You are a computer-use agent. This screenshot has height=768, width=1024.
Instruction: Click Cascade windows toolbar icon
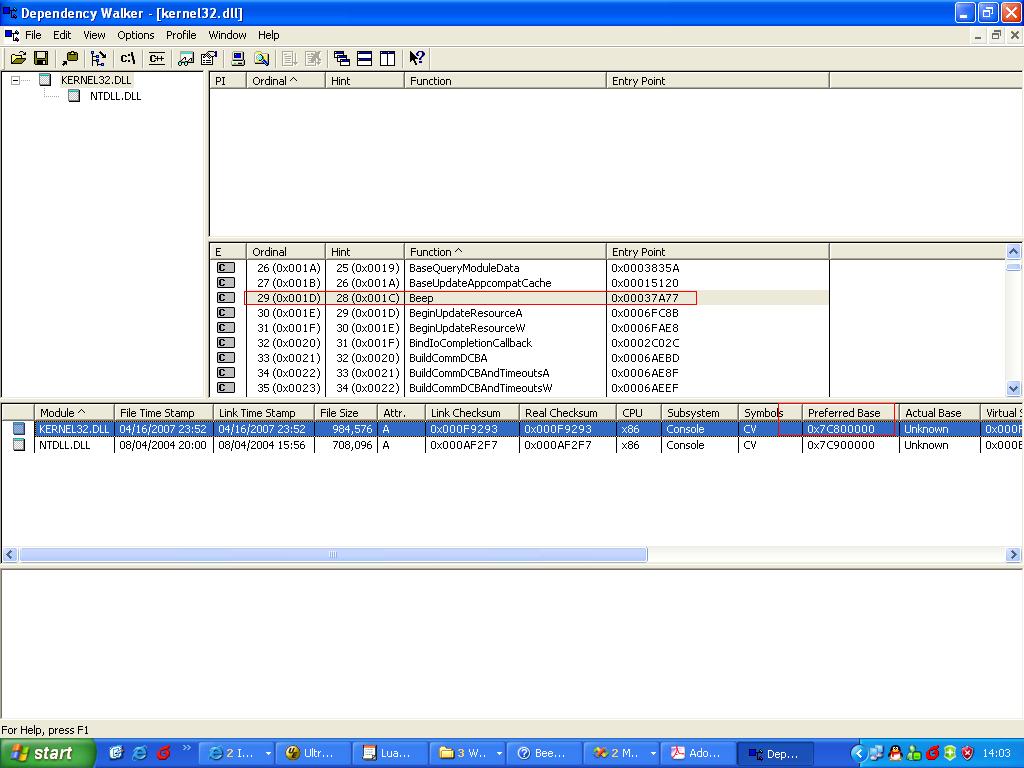[341, 58]
